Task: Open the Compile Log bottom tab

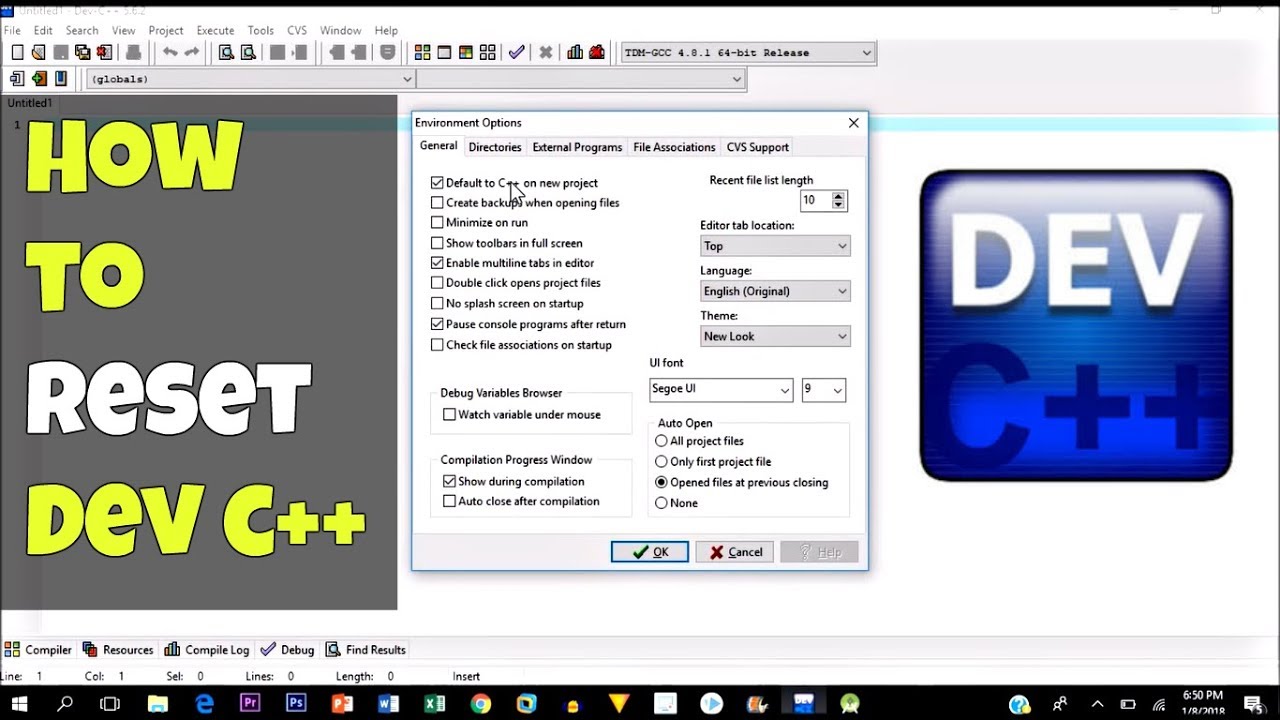Action: click(x=207, y=650)
